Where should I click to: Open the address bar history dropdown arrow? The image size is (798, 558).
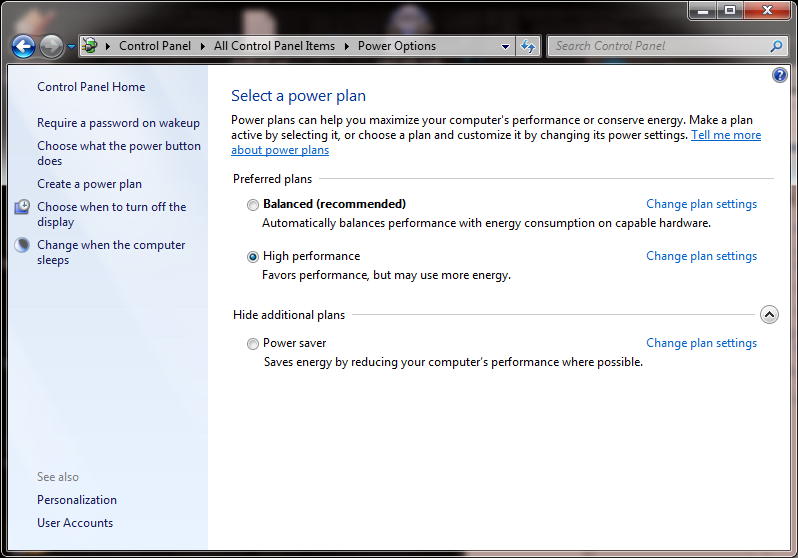[x=505, y=46]
